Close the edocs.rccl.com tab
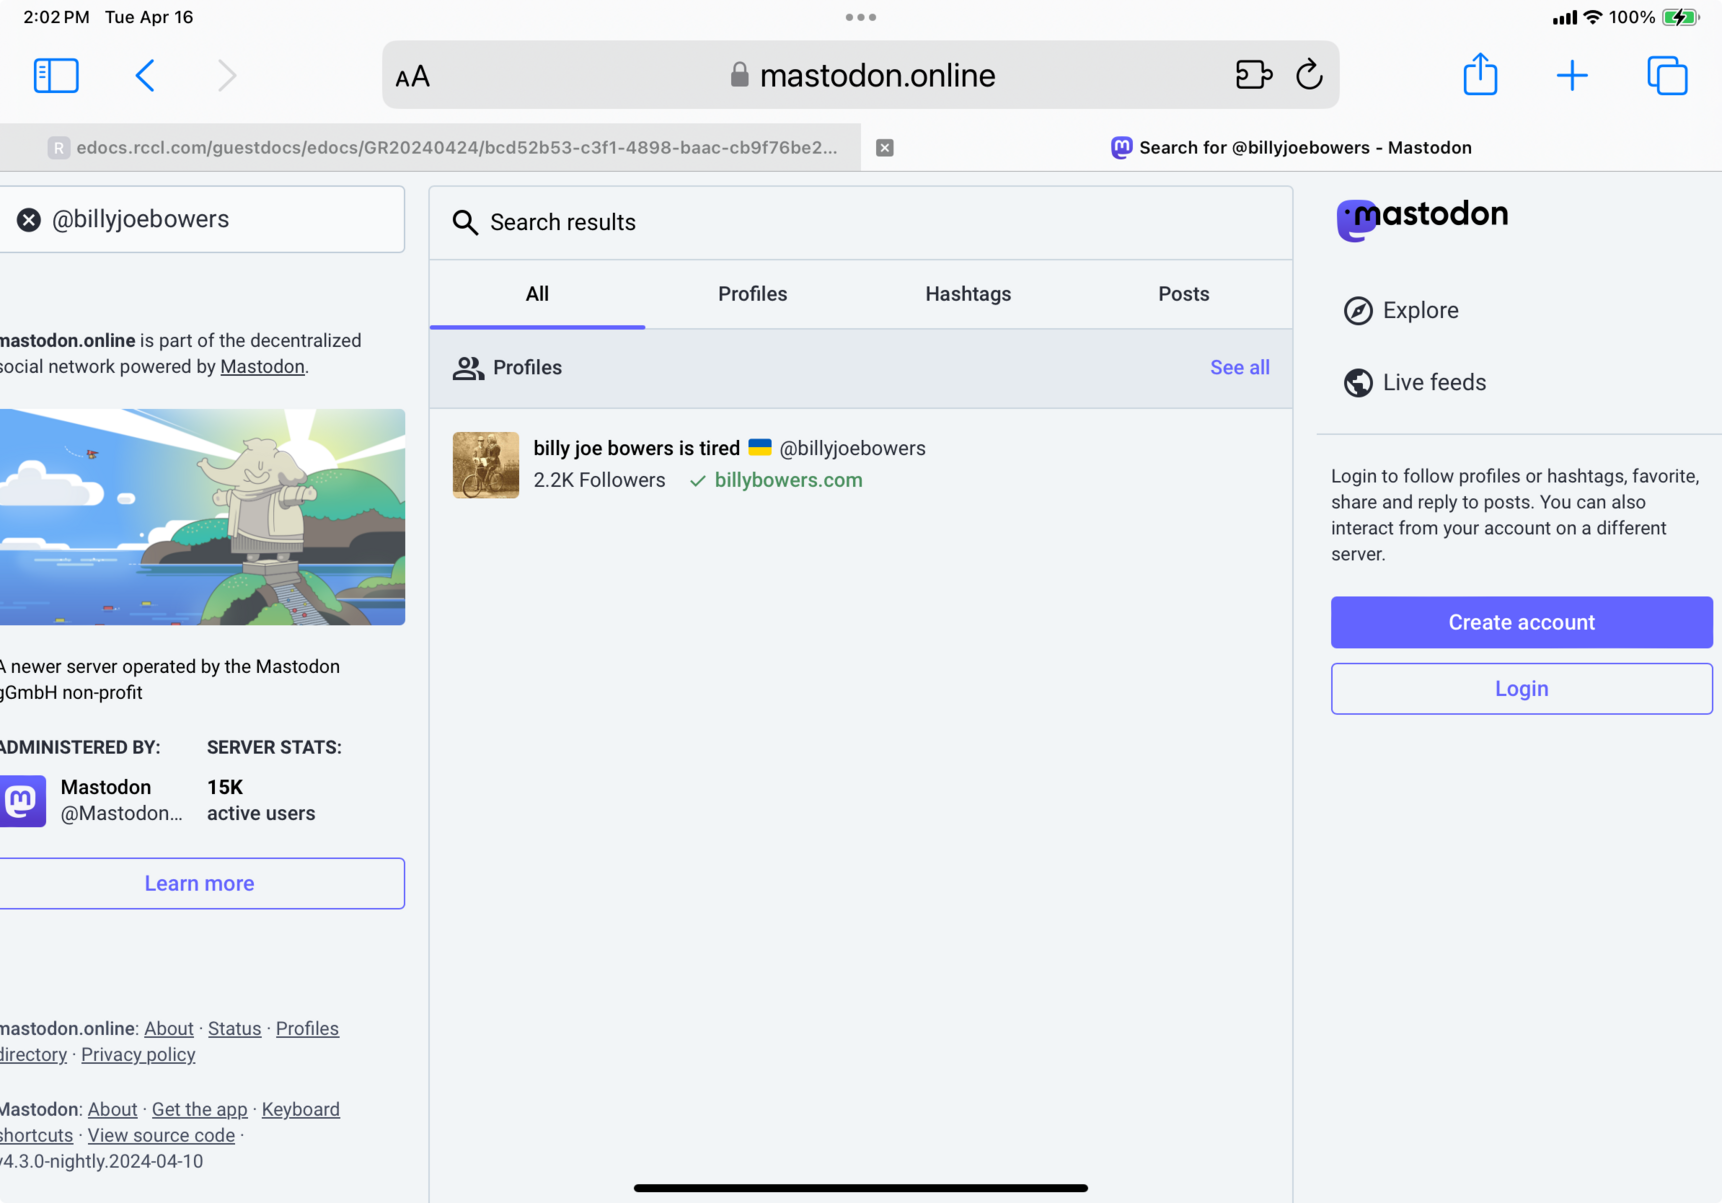The image size is (1722, 1203). [885, 148]
